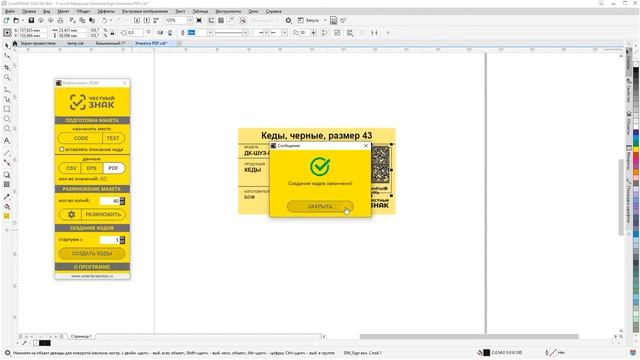The width and height of the screenshot is (640, 360).
Task: Click the Mirror horizontally icon
Action: coord(160,33)
